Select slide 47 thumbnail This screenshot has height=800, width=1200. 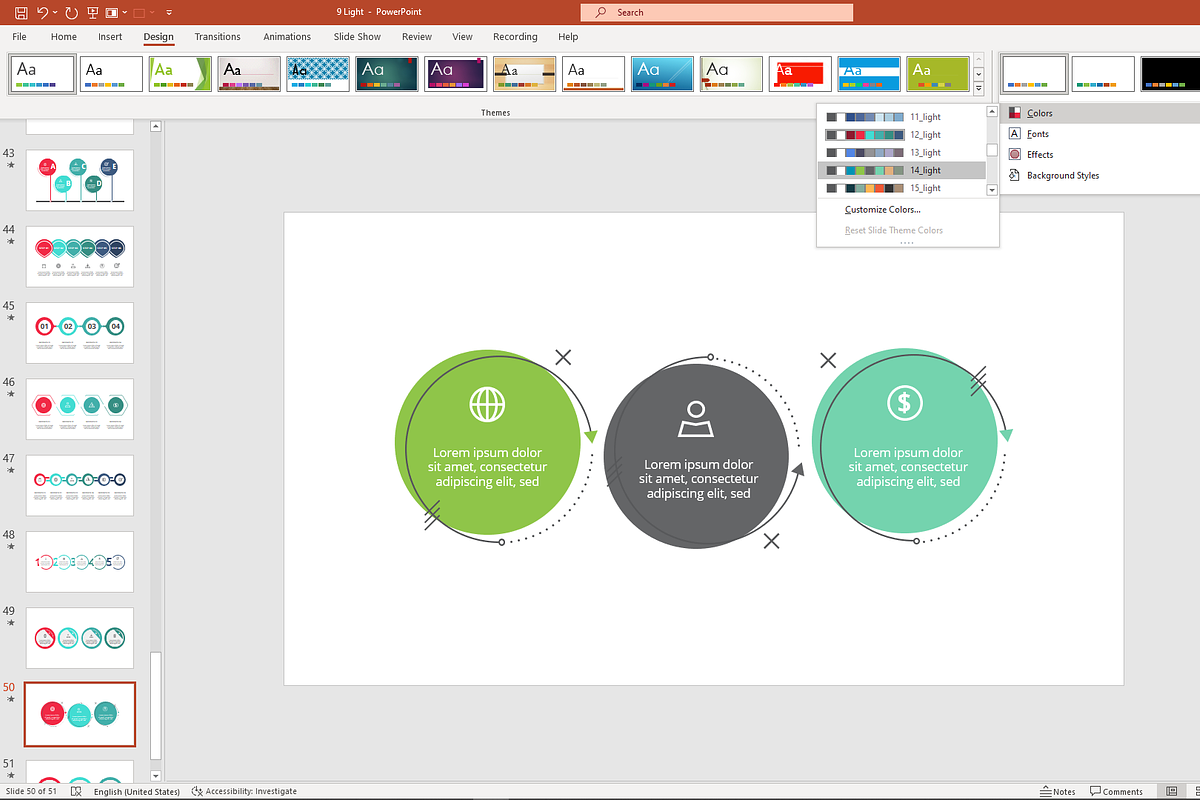coord(80,486)
